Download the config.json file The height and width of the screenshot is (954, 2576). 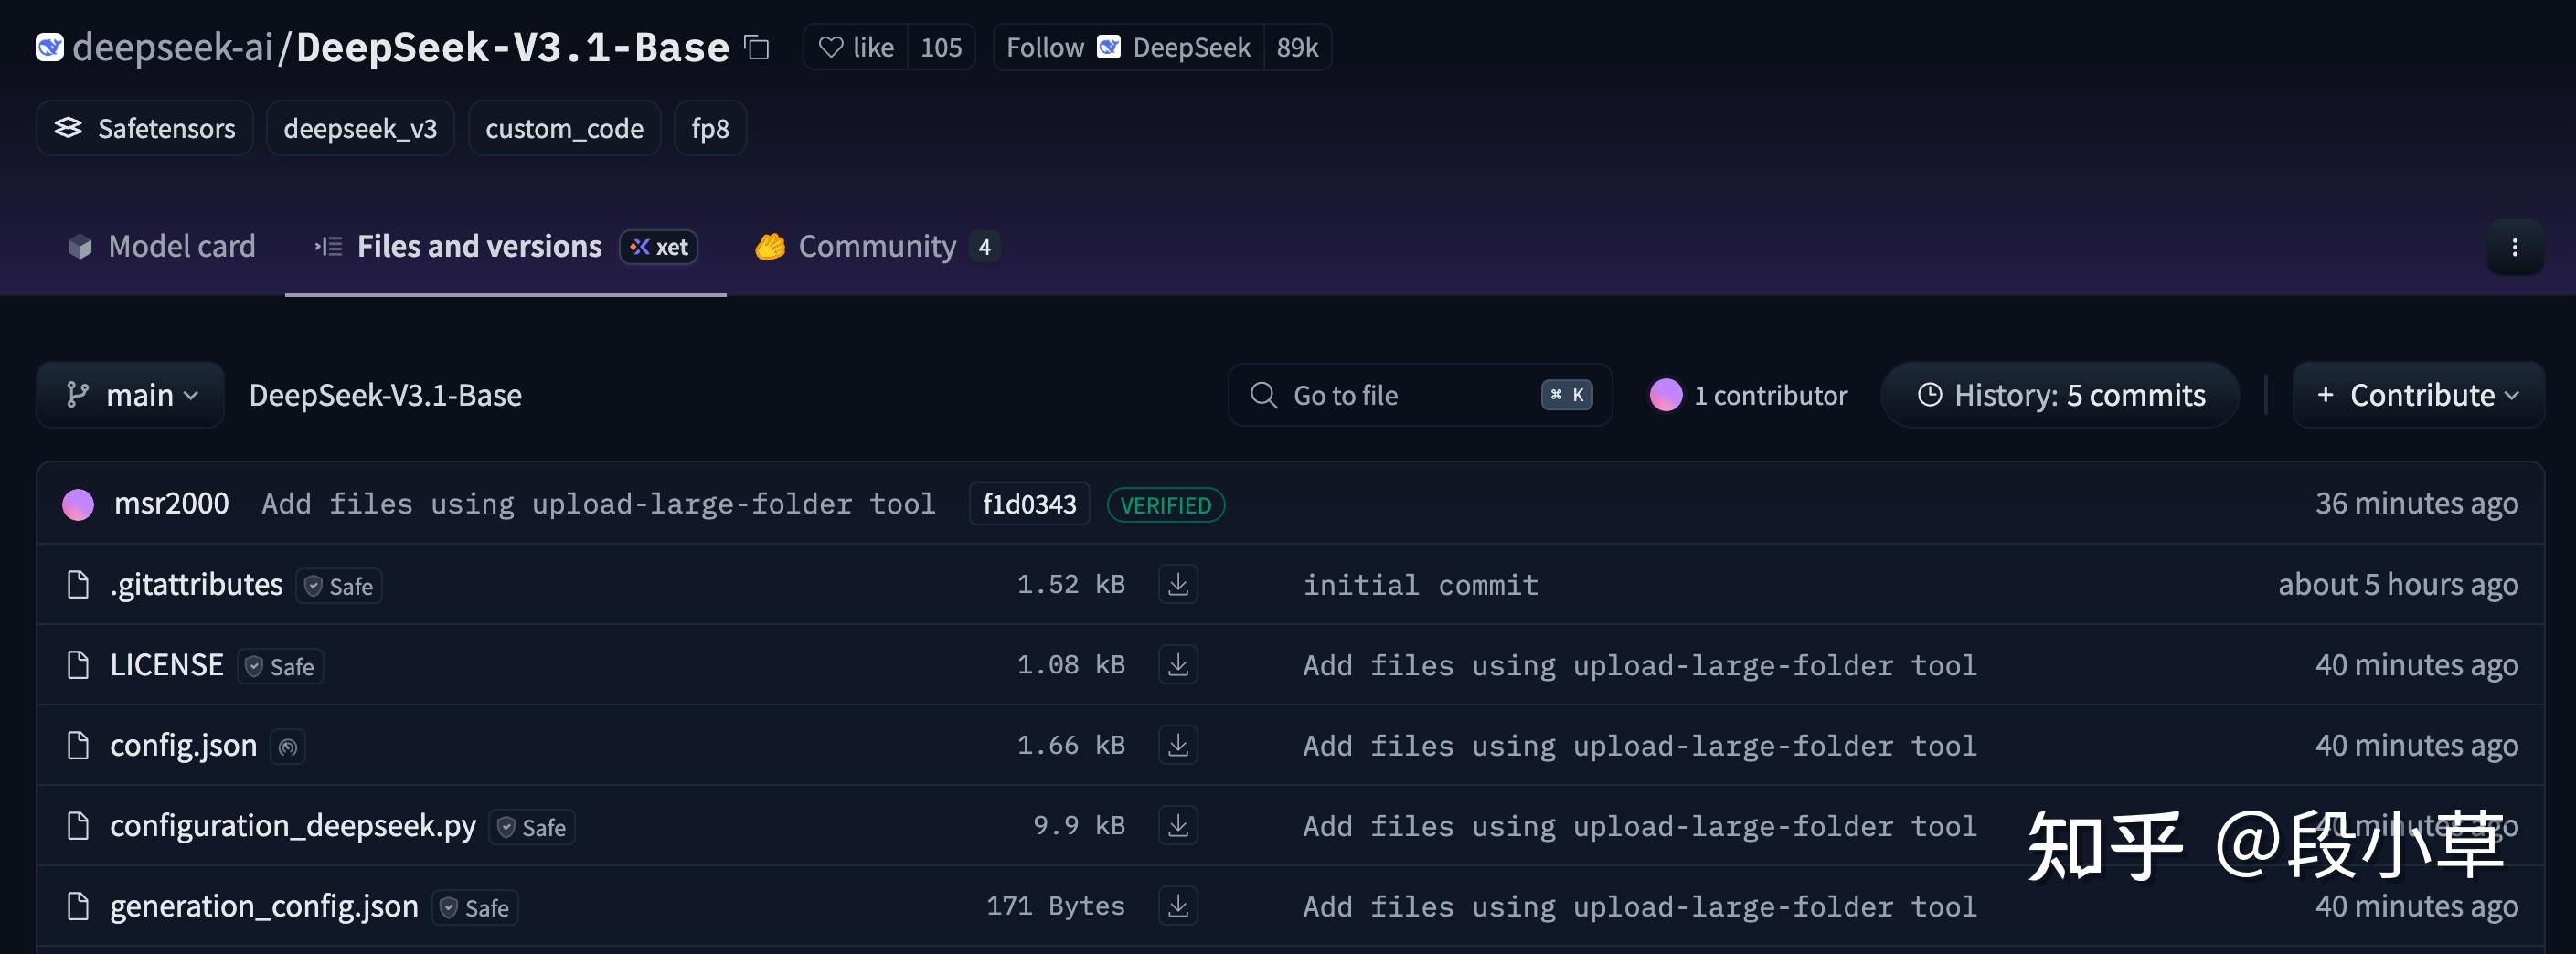[x=1178, y=745]
